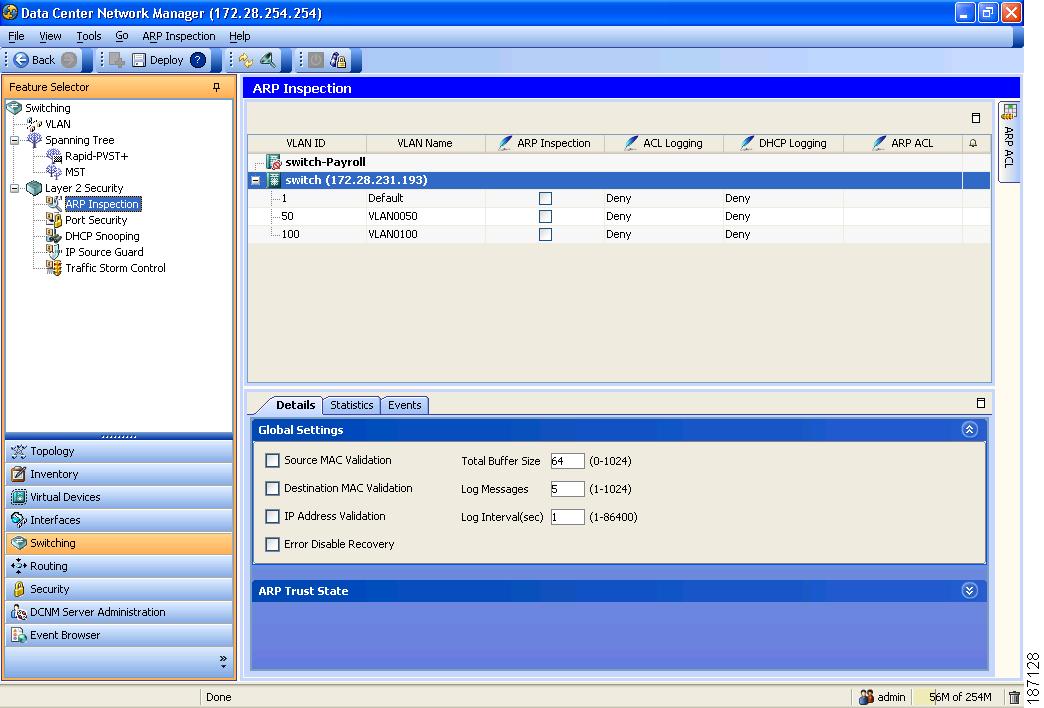The image size is (1044, 708).
Task: Open the Tools menu
Action: pos(88,36)
